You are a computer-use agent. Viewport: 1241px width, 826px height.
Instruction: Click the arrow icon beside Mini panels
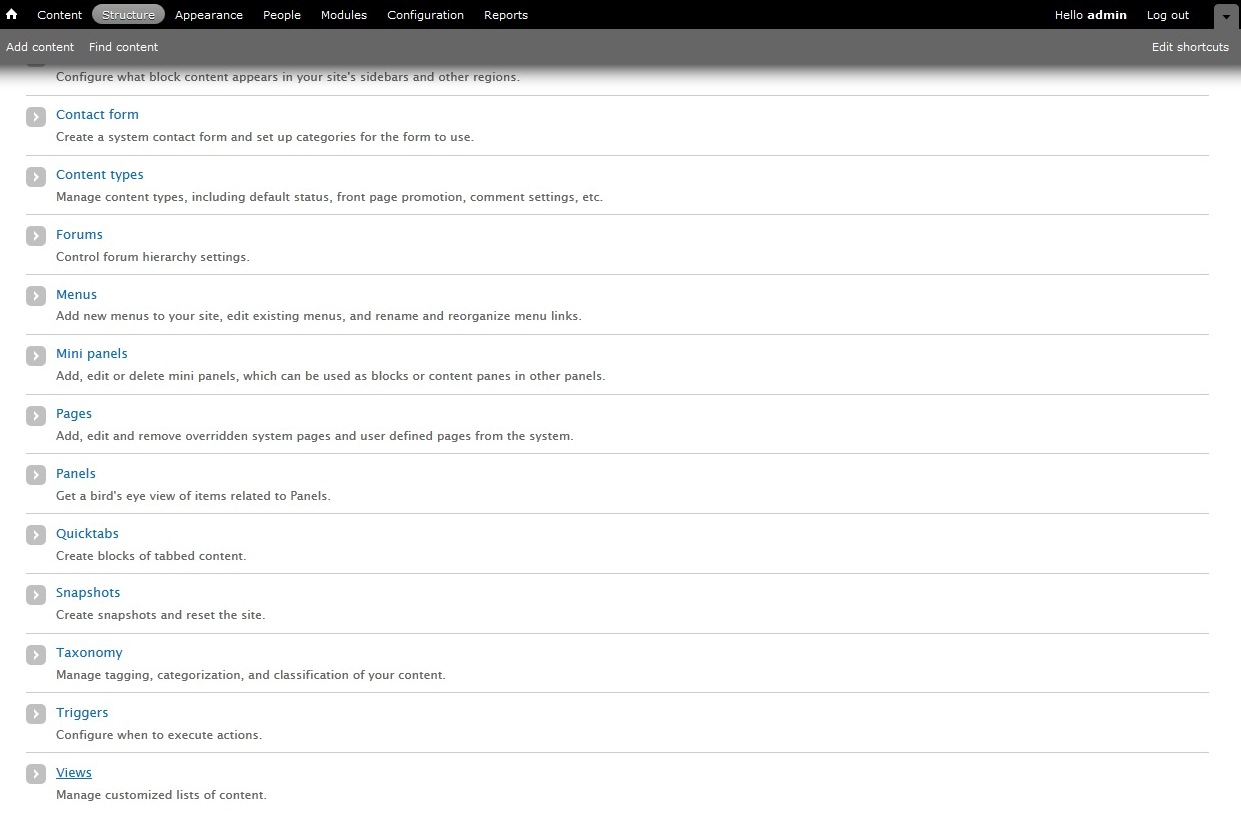(x=36, y=356)
